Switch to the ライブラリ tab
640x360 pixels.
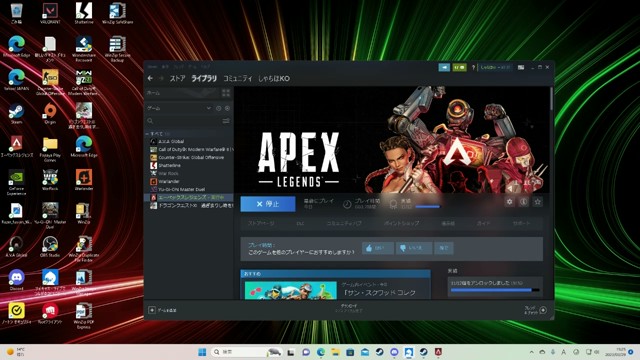click(204, 78)
